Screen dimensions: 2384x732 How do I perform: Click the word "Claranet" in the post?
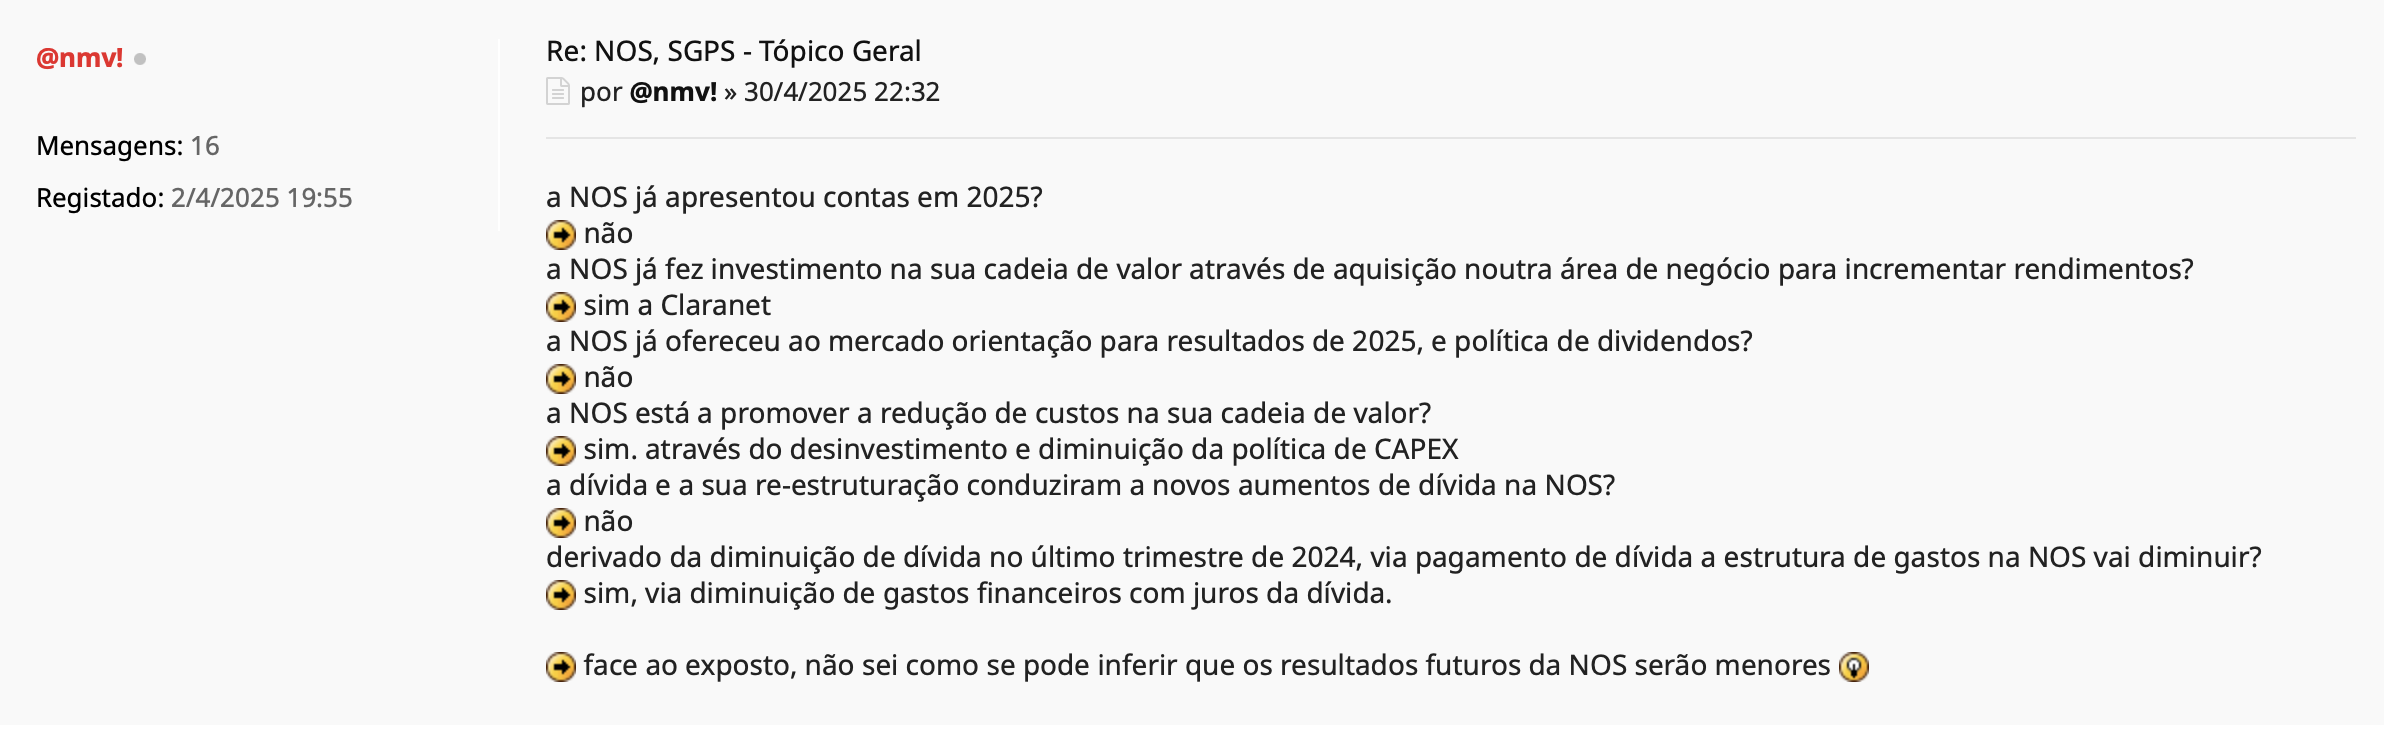click(x=715, y=305)
